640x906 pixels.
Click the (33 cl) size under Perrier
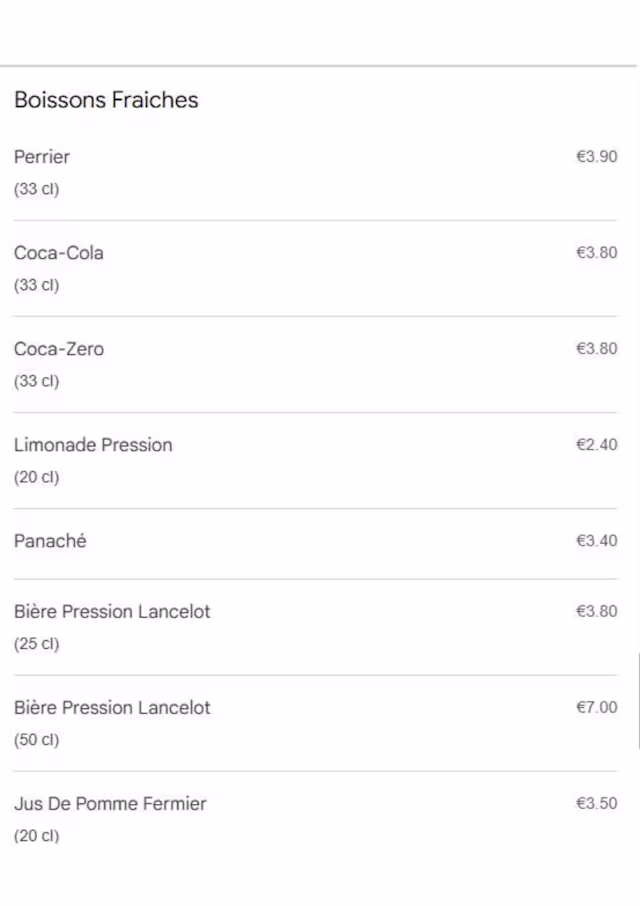(x=37, y=189)
